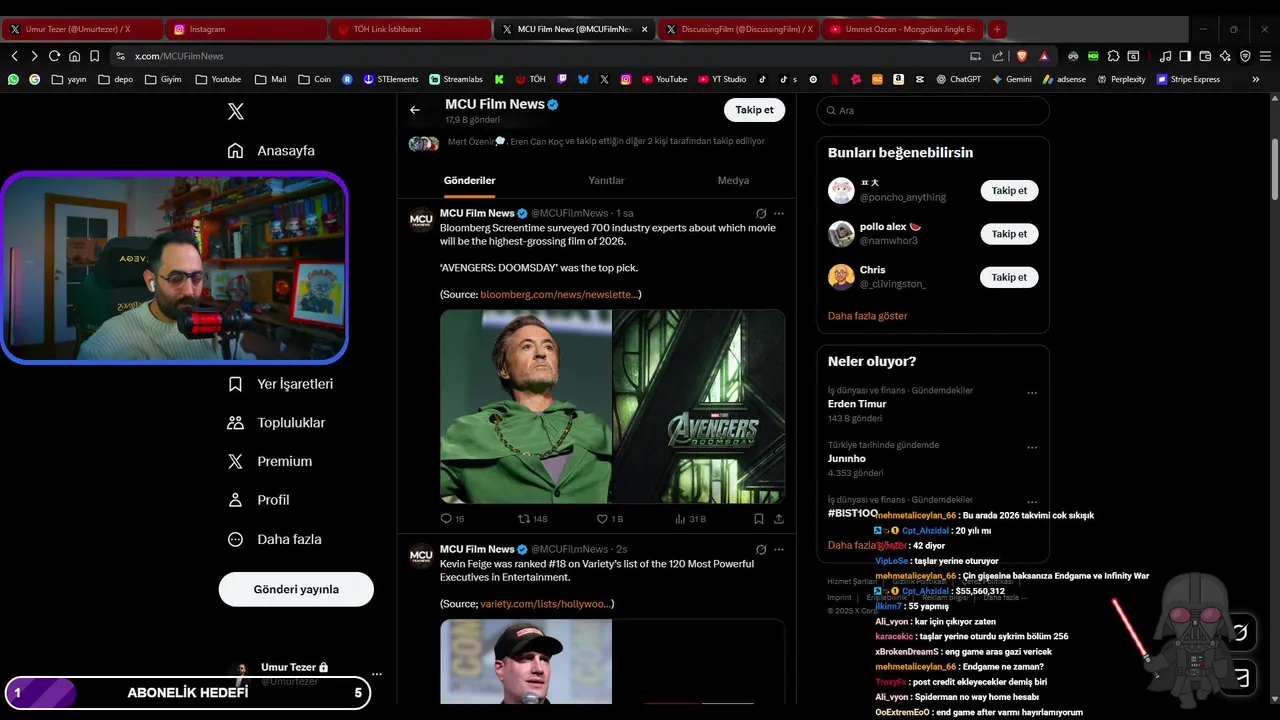Click Grok icon on the Bloomberg post
The height and width of the screenshot is (720, 1280).
pos(761,213)
